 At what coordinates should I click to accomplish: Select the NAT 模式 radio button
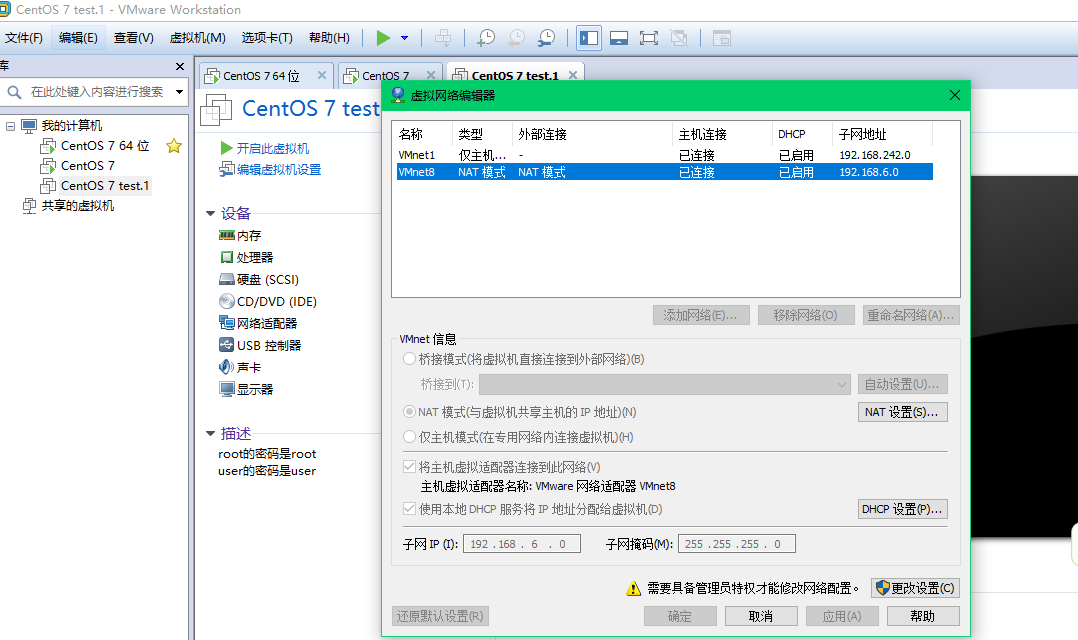(x=409, y=412)
